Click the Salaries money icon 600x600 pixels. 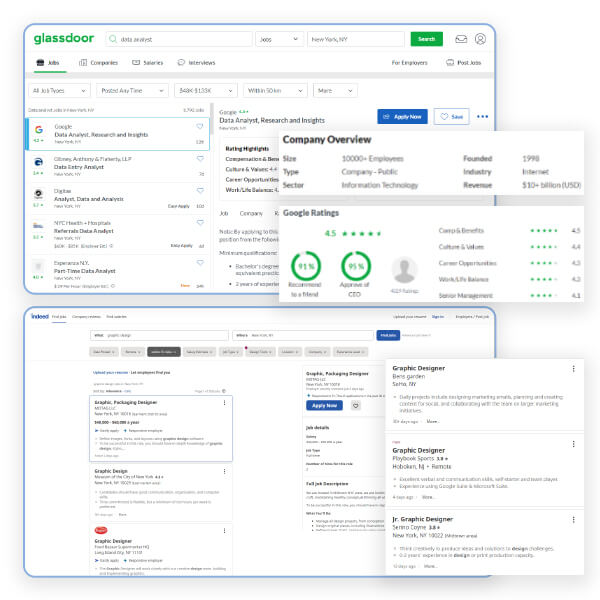136,62
